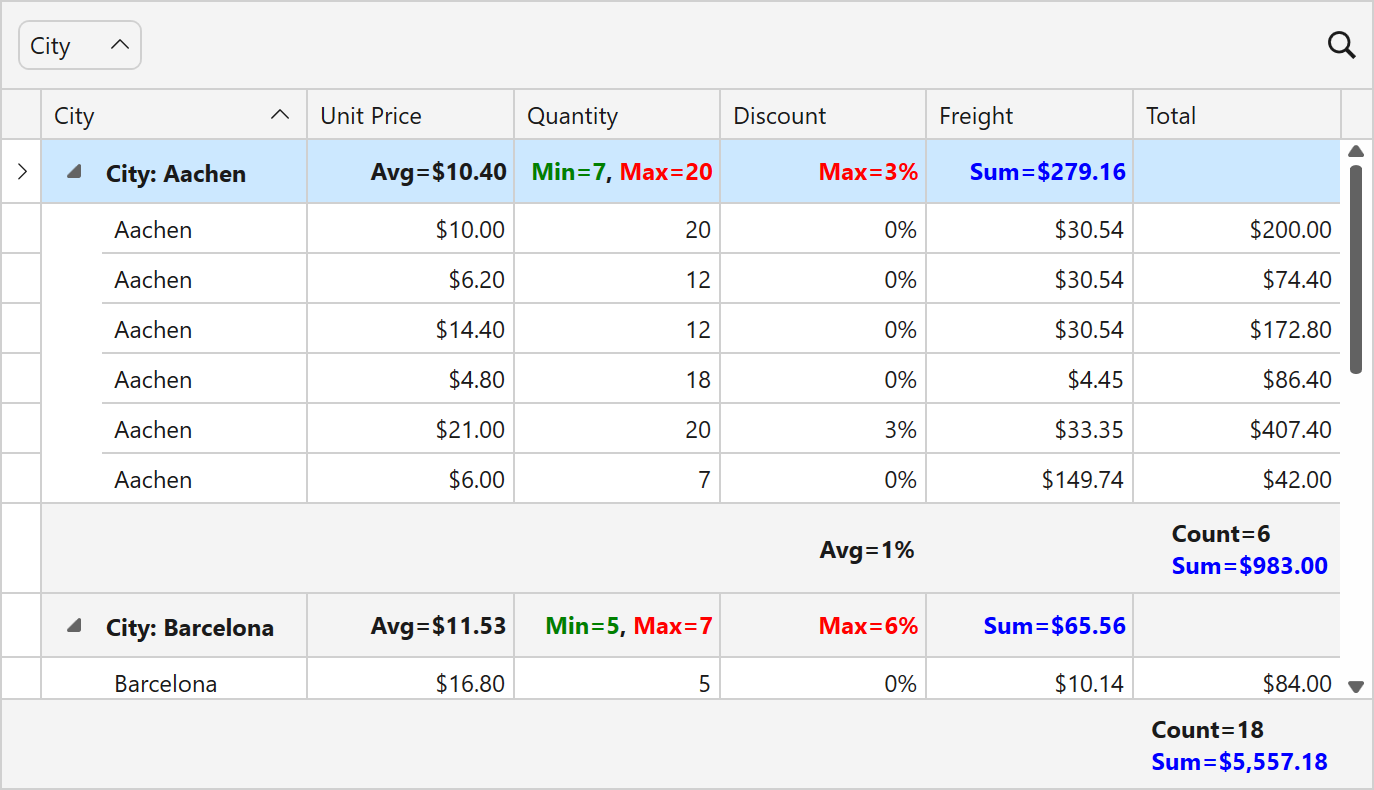The height and width of the screenshot is (790, 1374).
Task: Click the Sum=$983.00 group footer
Action: (1249, 566)
